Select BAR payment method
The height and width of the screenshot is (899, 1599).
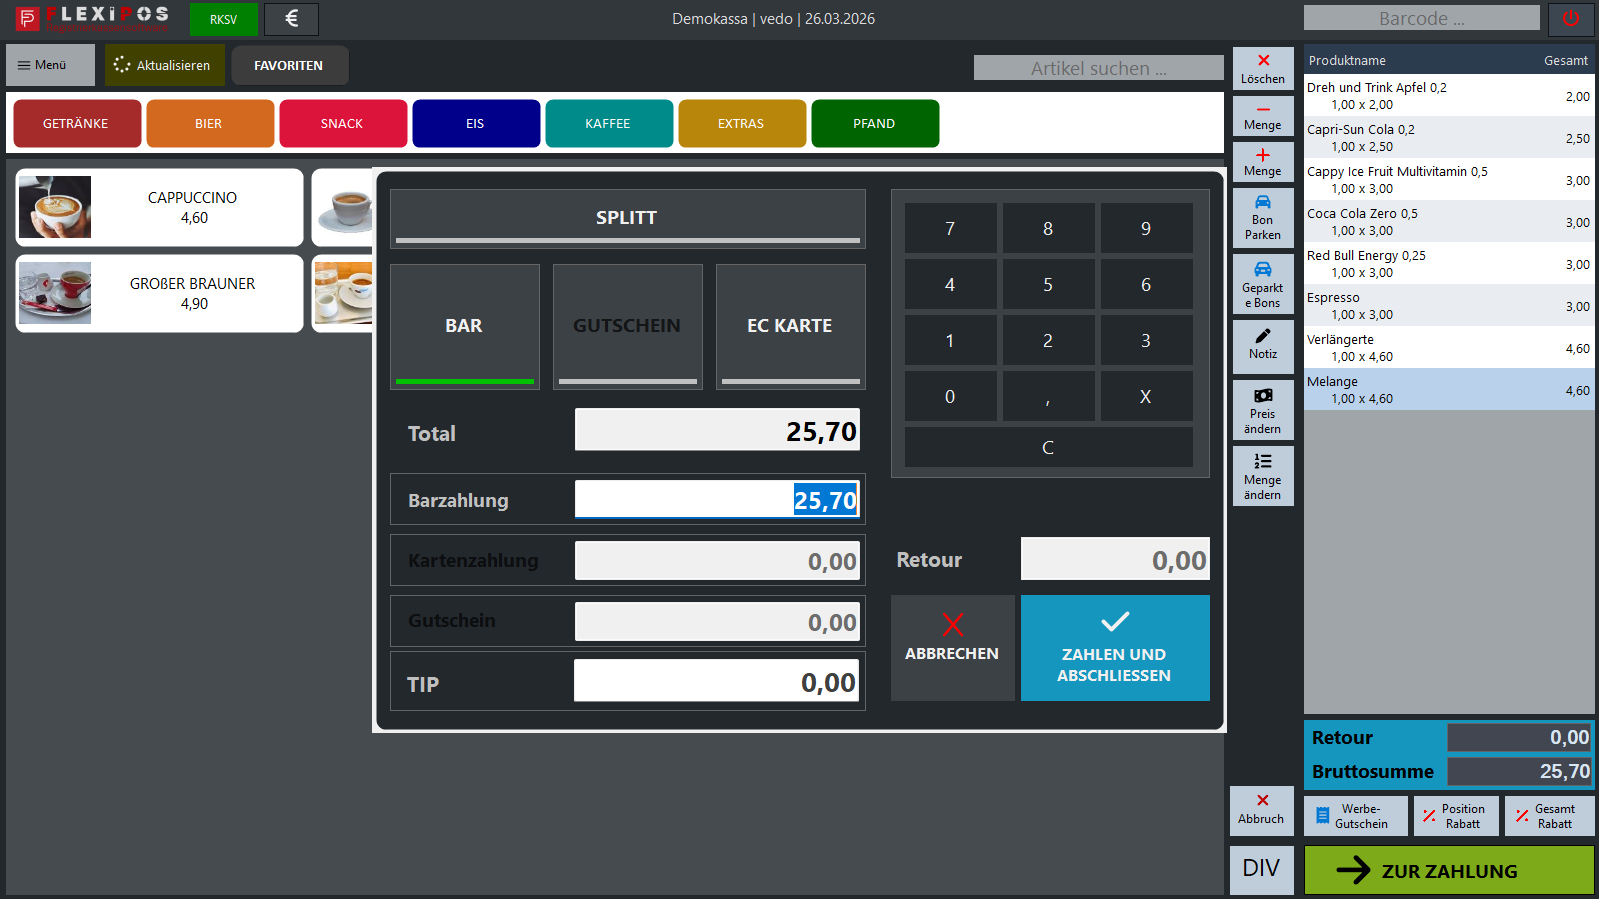(x=464, y=326)
